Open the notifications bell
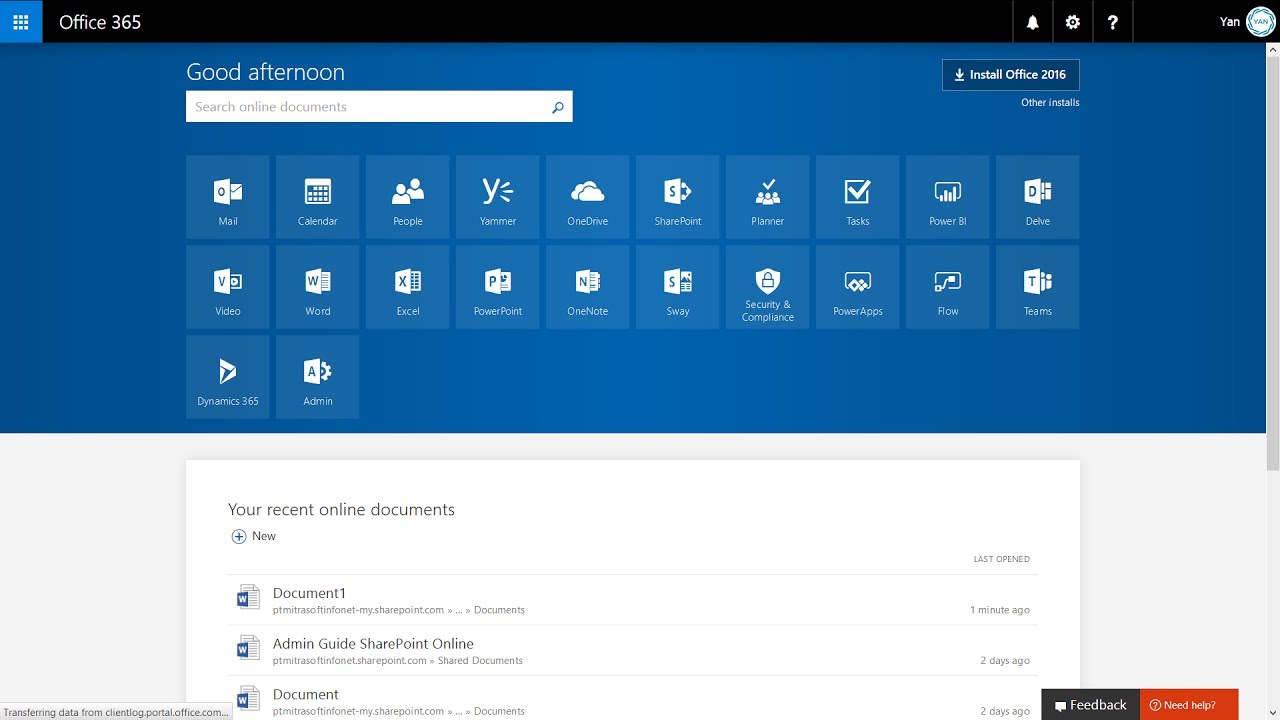The image size is (1280, 720). pyautogui.click(x=1033, y=22)
